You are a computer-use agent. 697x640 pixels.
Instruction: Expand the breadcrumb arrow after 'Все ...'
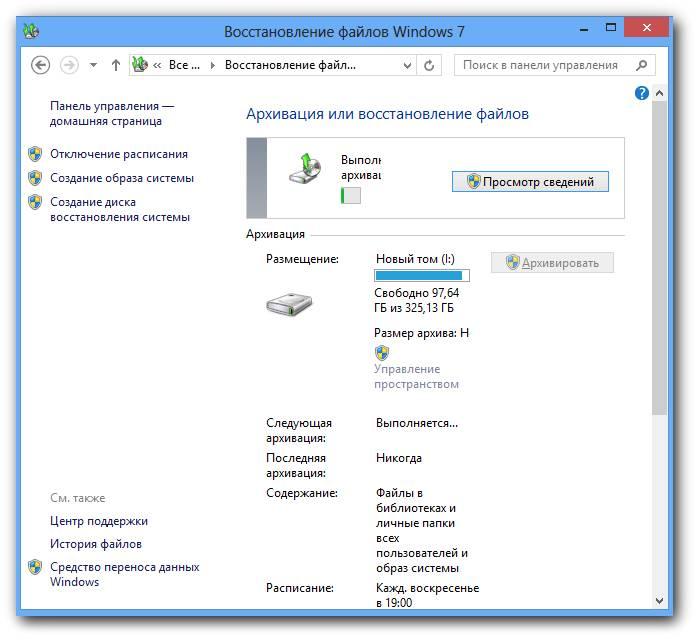[212, 65]
